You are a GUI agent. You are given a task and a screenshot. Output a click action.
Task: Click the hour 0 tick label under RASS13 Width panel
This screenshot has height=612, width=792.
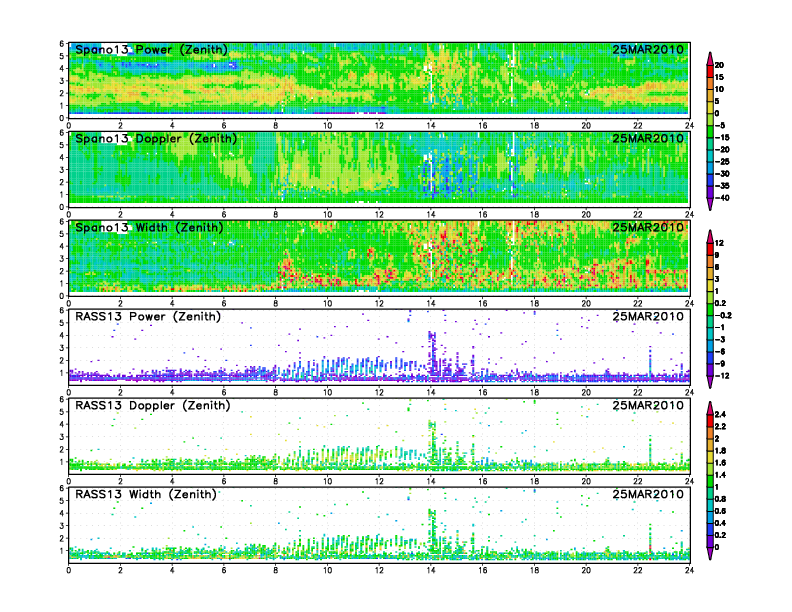(69, 570)
